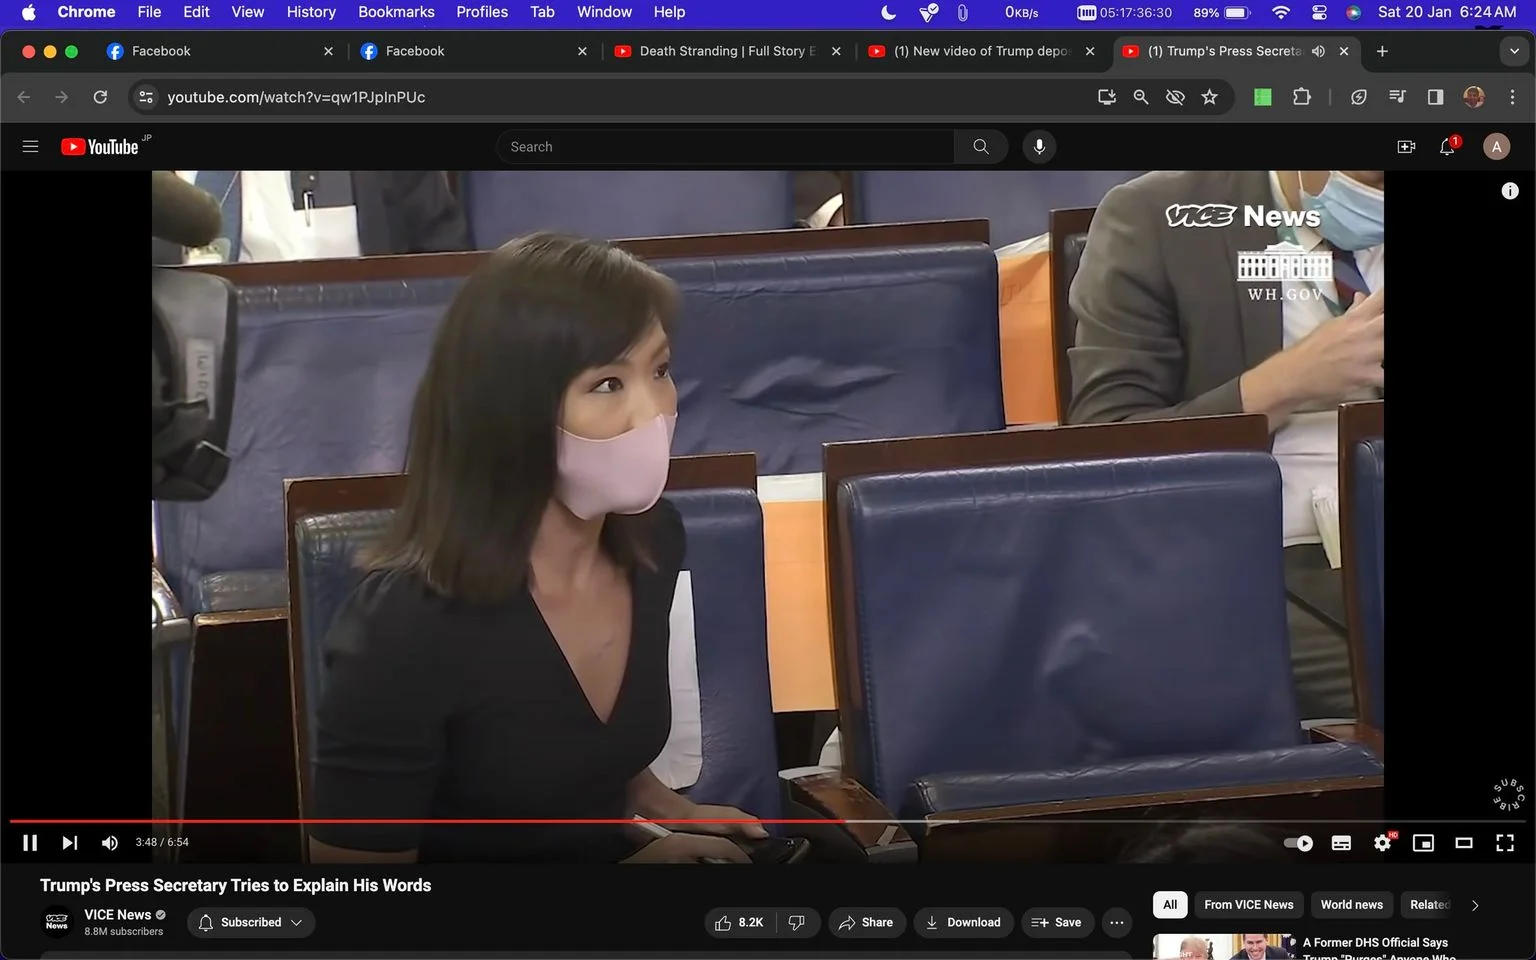Mute the Trump's Press Secretary tab audio

coord(1318,51)
